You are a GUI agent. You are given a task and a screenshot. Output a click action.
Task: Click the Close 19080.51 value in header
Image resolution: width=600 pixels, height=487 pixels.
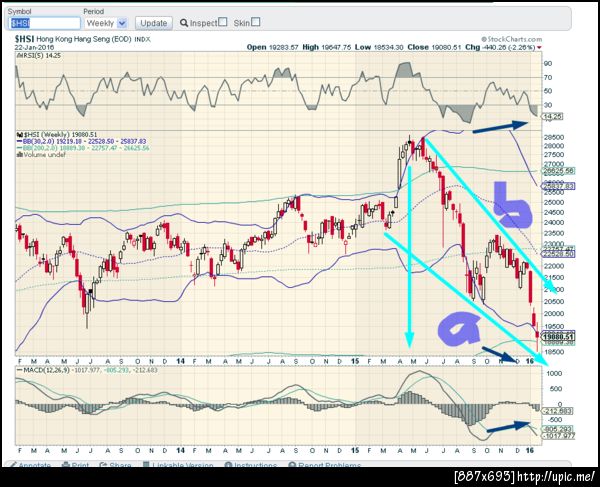pyautogui.click(x=434, y=47)
